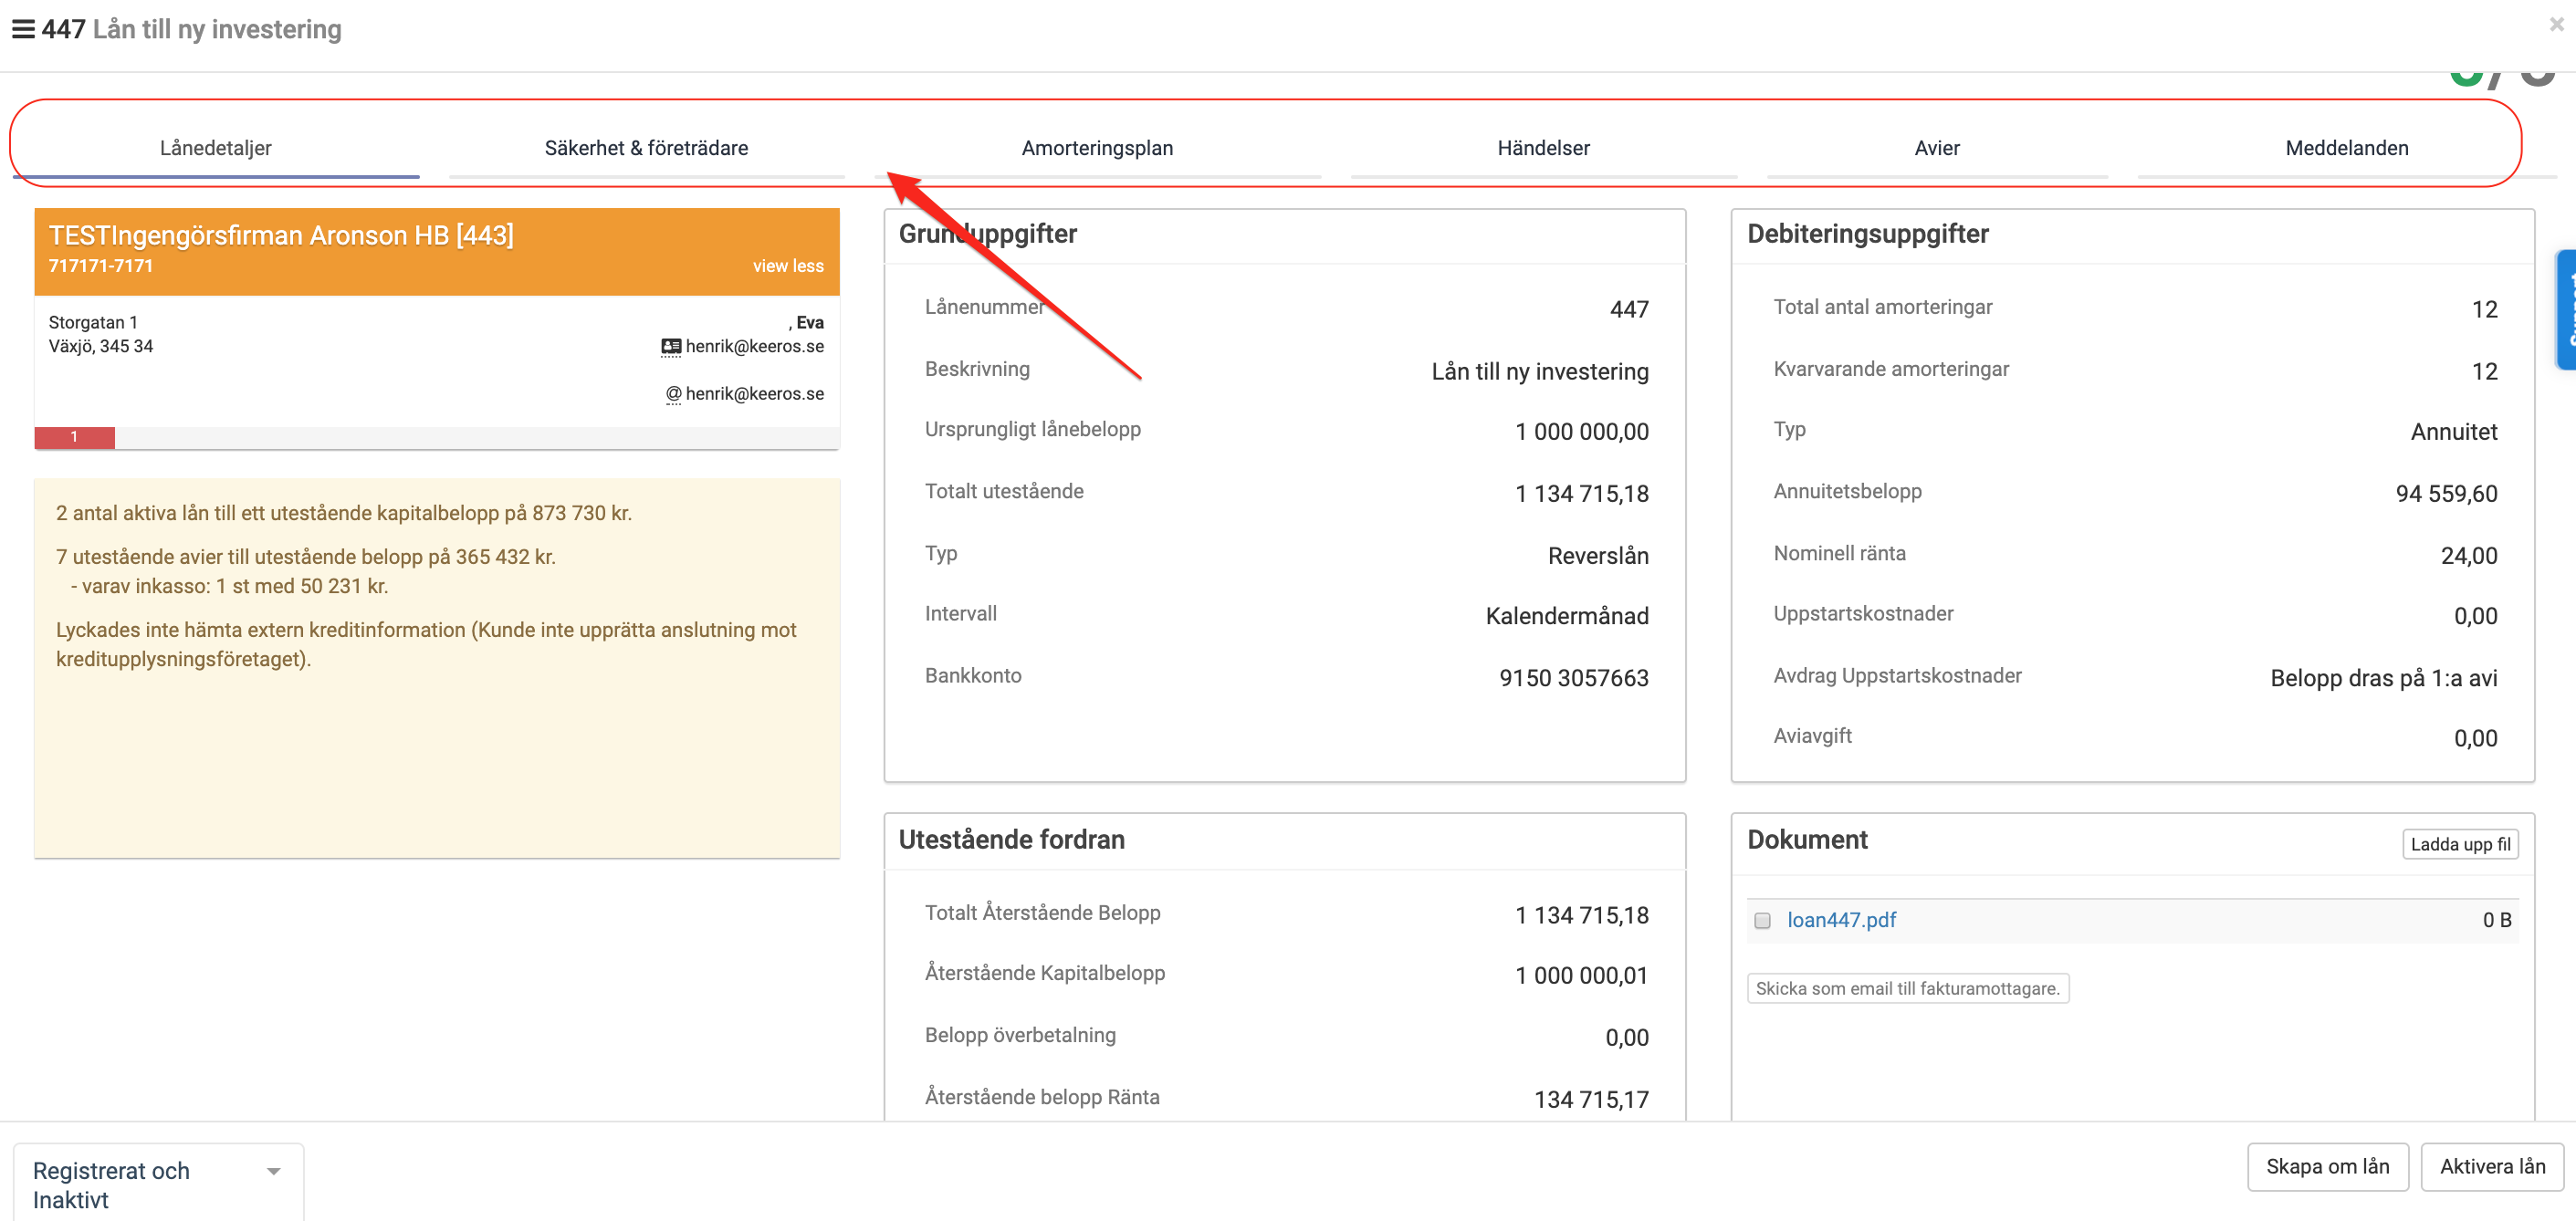Click the @ email icon
Viewport: 2576px width, 1221px height.
(673, 394)
